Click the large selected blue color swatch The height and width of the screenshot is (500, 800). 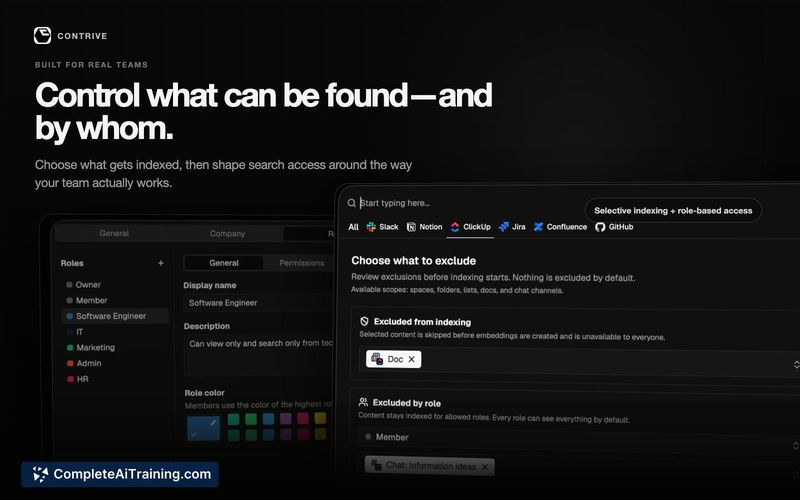204,428
